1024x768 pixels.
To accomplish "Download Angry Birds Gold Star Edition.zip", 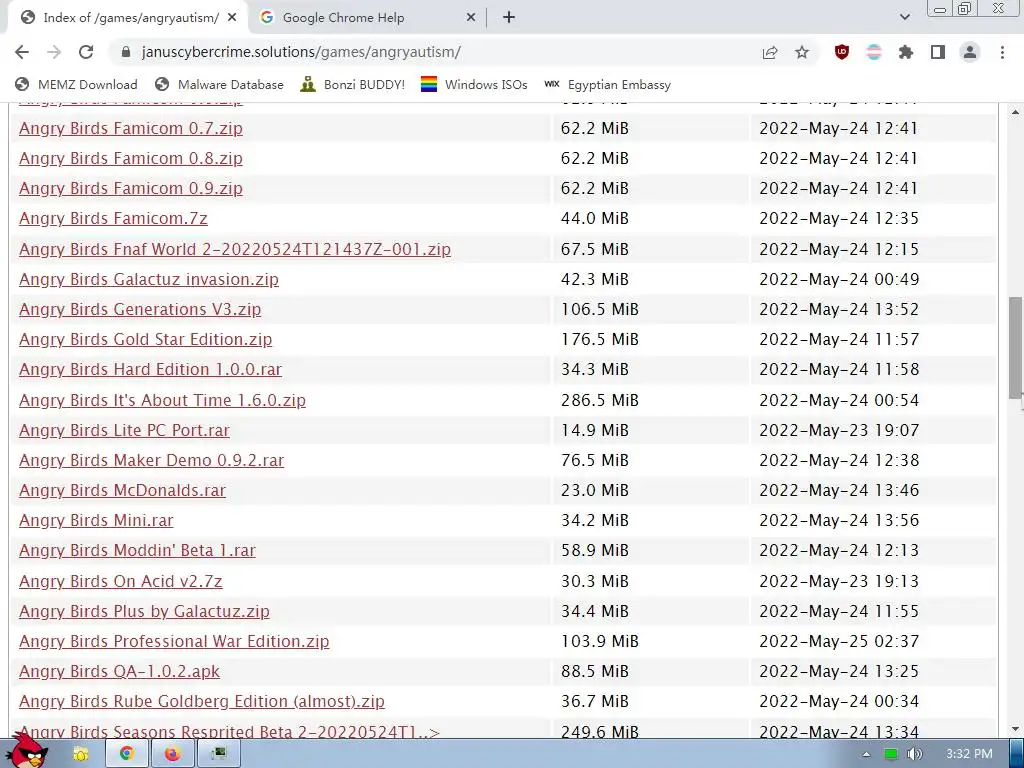I will pyautogui.click(x=146, y=339).
